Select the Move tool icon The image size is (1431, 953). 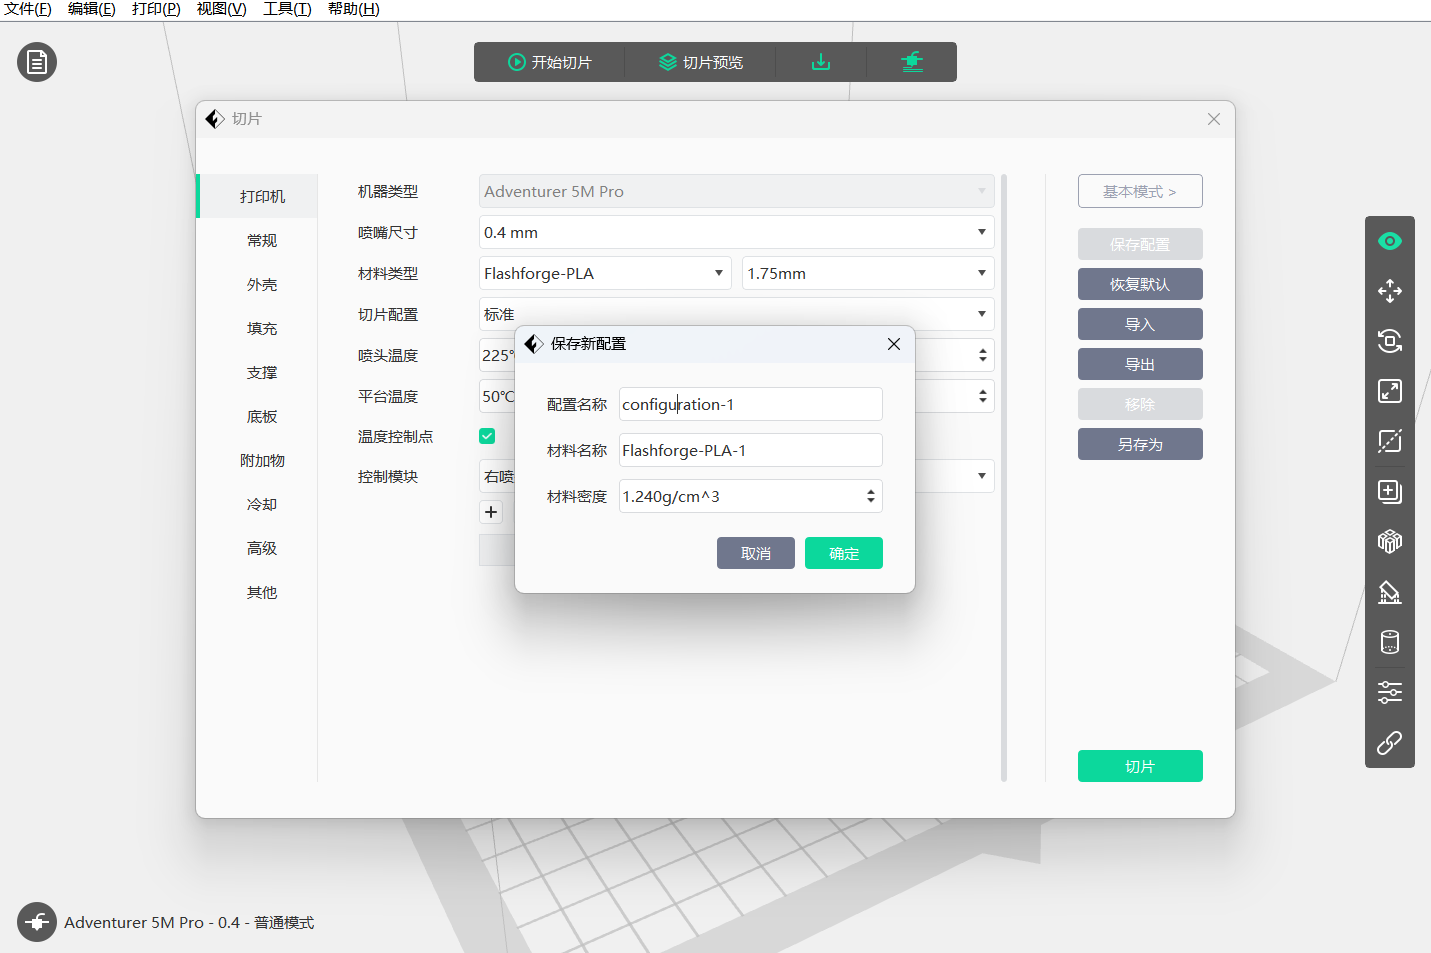pyautogui.click(x=1390, y=291)
